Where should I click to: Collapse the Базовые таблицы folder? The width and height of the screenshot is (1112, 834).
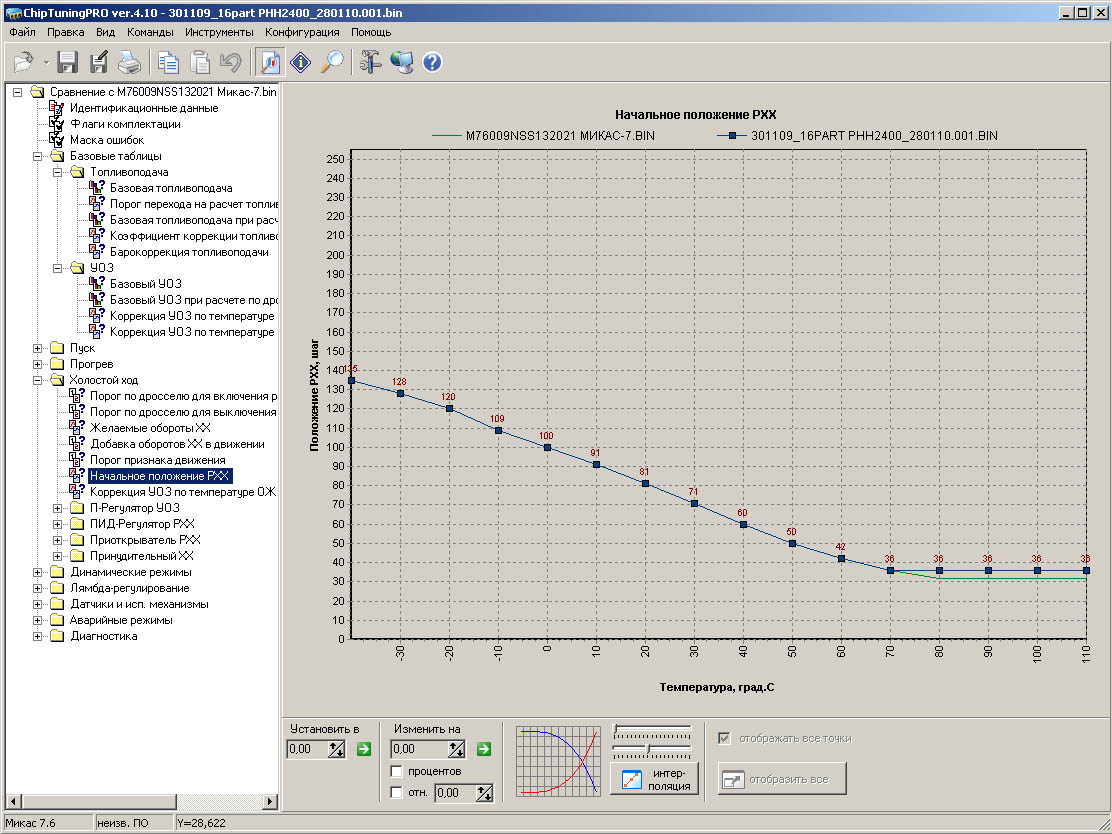[x=38, y=156]
